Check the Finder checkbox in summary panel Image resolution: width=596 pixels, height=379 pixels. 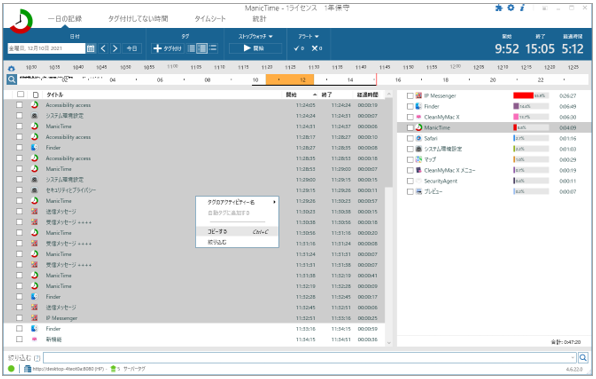point(410,106)
